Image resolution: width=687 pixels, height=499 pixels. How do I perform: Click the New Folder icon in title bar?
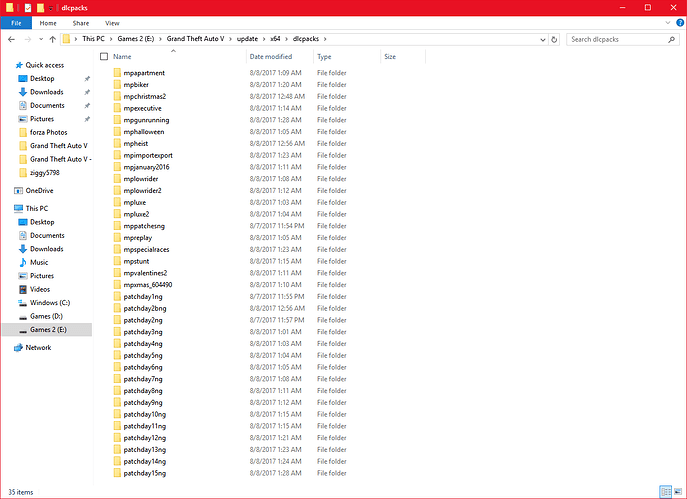40,7
